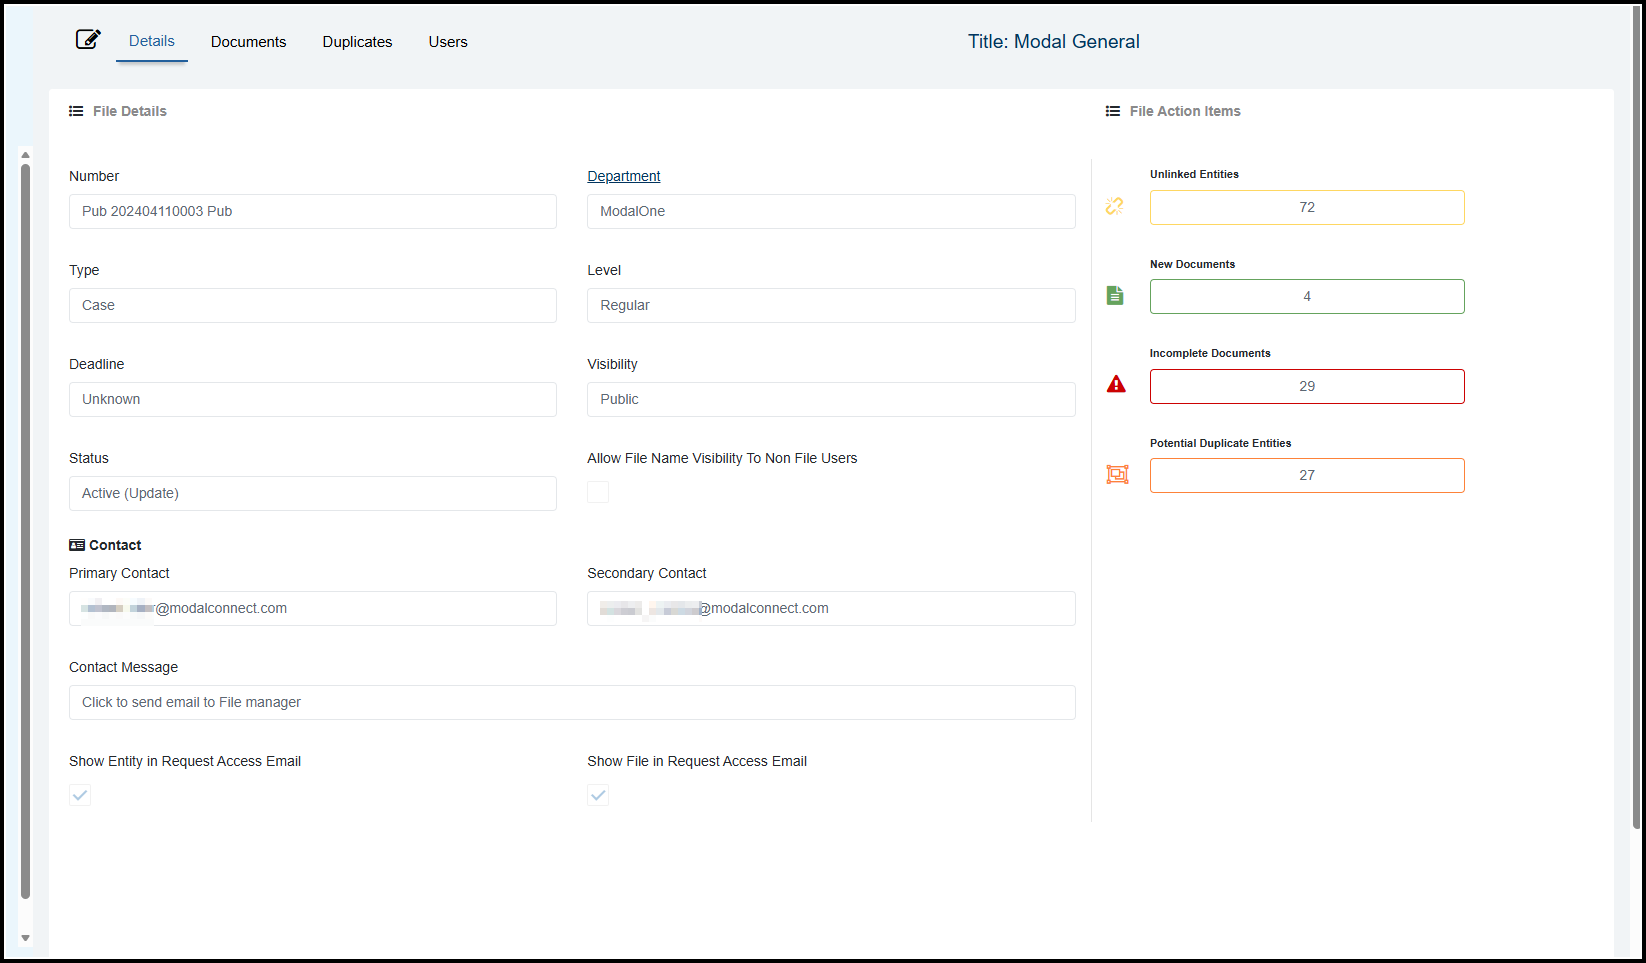Click the Contact Message email field
The height and width of the screenshot is (963, 1646).
(571, 702)
